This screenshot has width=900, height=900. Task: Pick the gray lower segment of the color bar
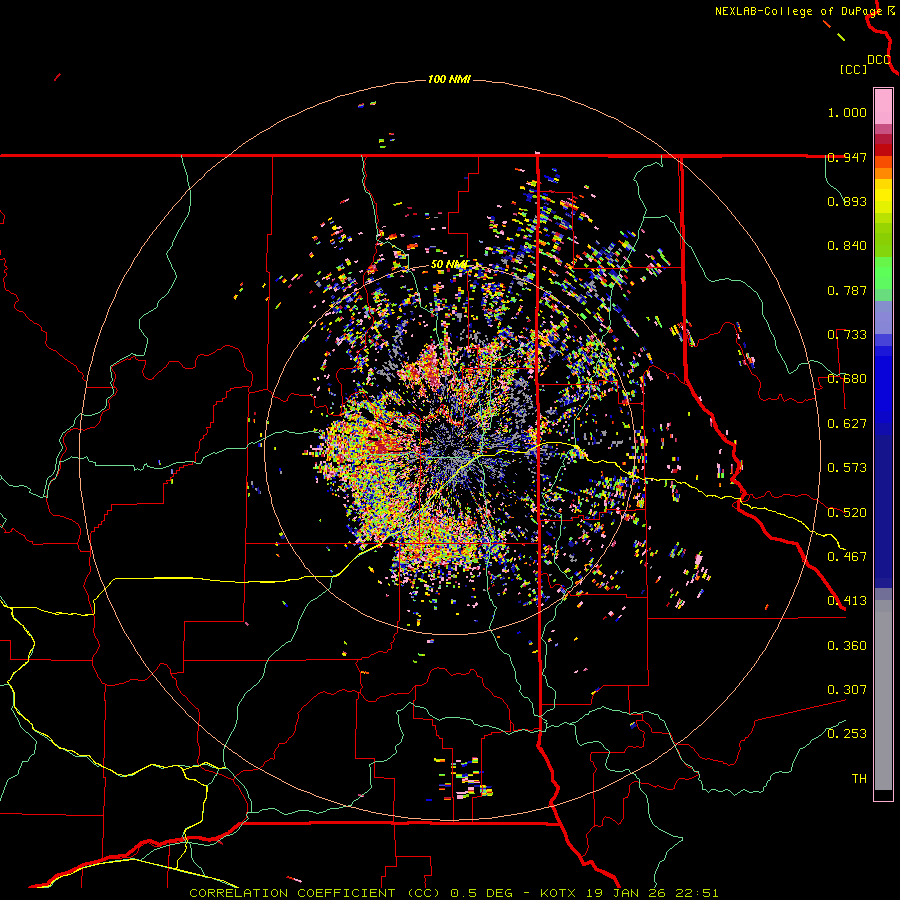coord(883,695)
